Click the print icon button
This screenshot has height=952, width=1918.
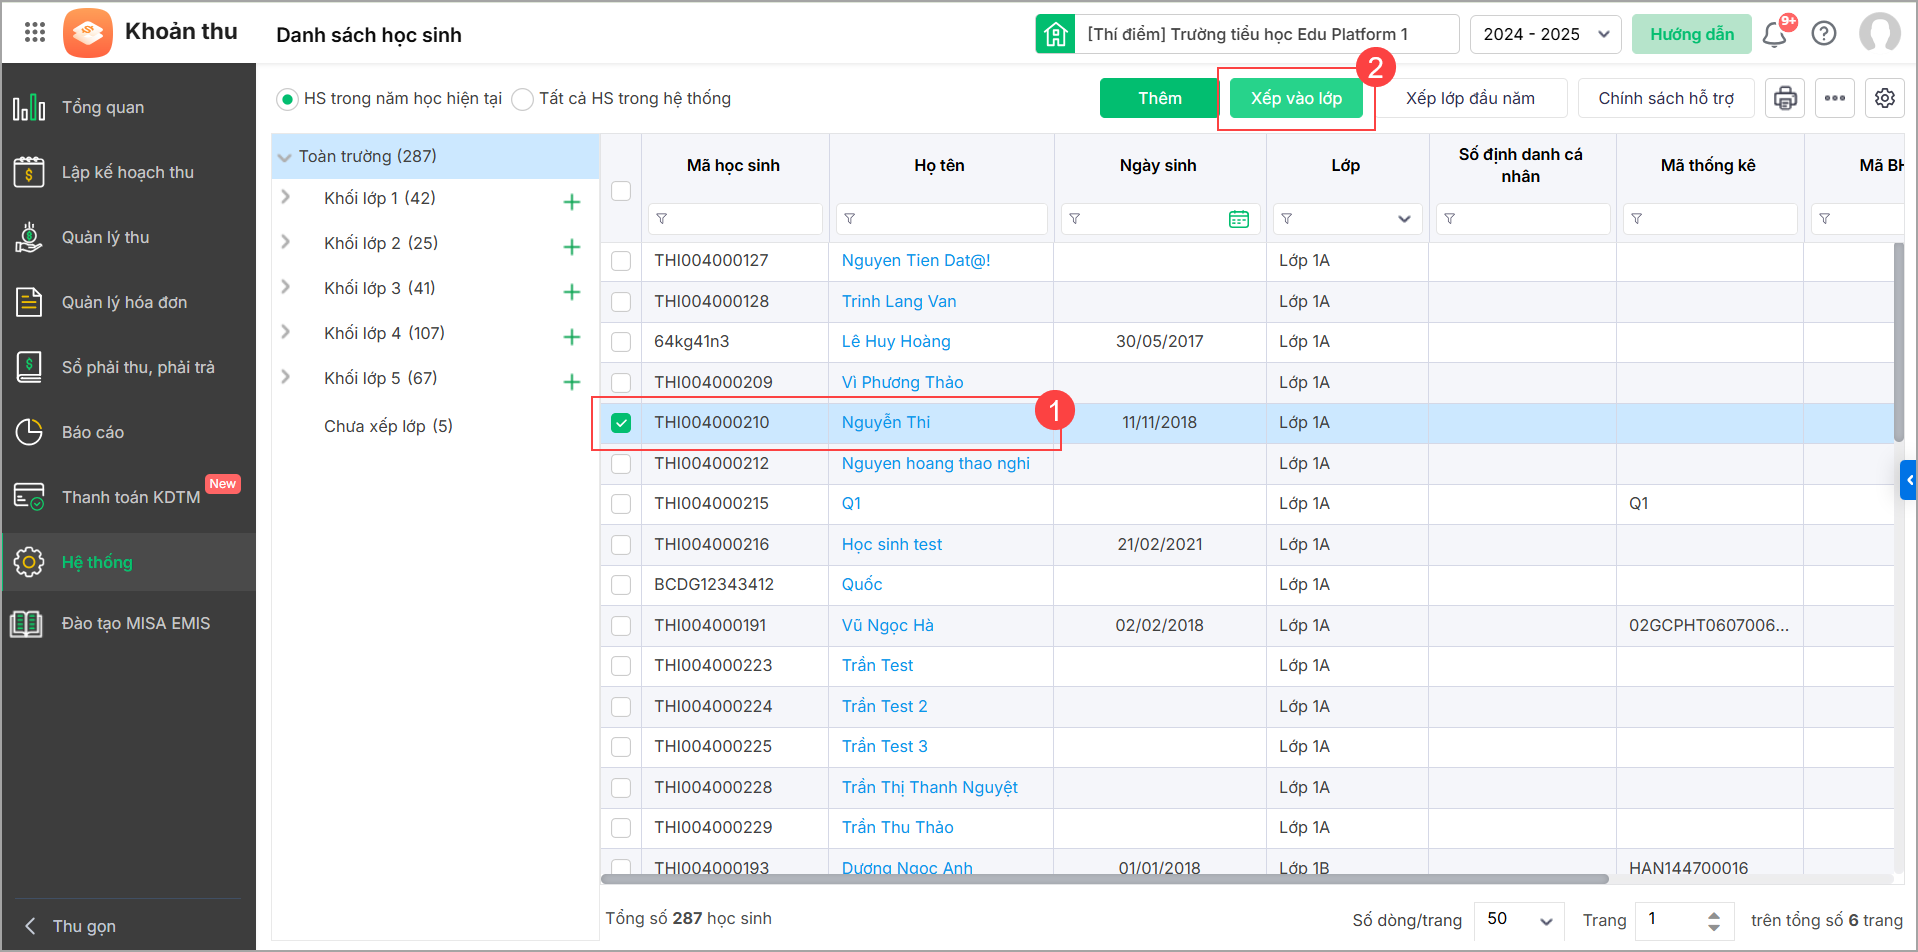(x=1785, y=98)
